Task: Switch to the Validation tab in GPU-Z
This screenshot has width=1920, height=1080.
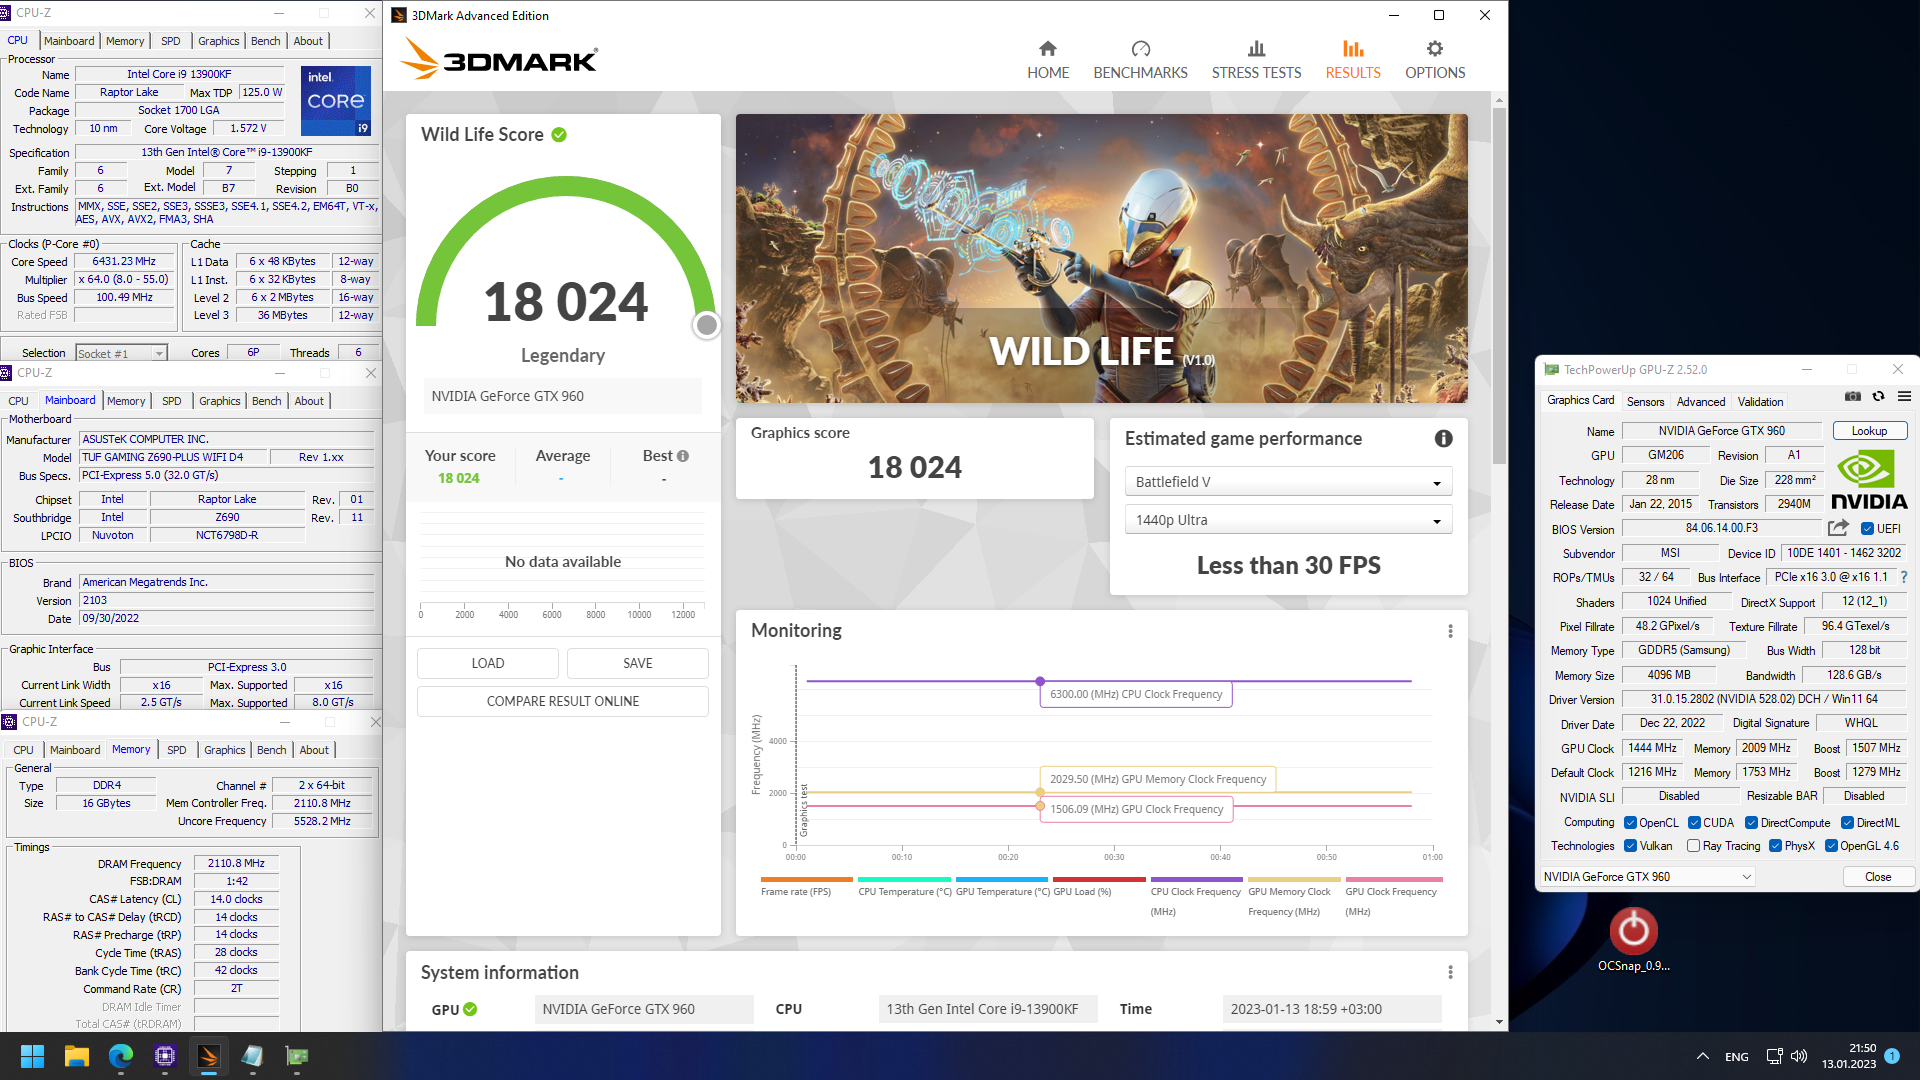Action: click(1760, 402)
